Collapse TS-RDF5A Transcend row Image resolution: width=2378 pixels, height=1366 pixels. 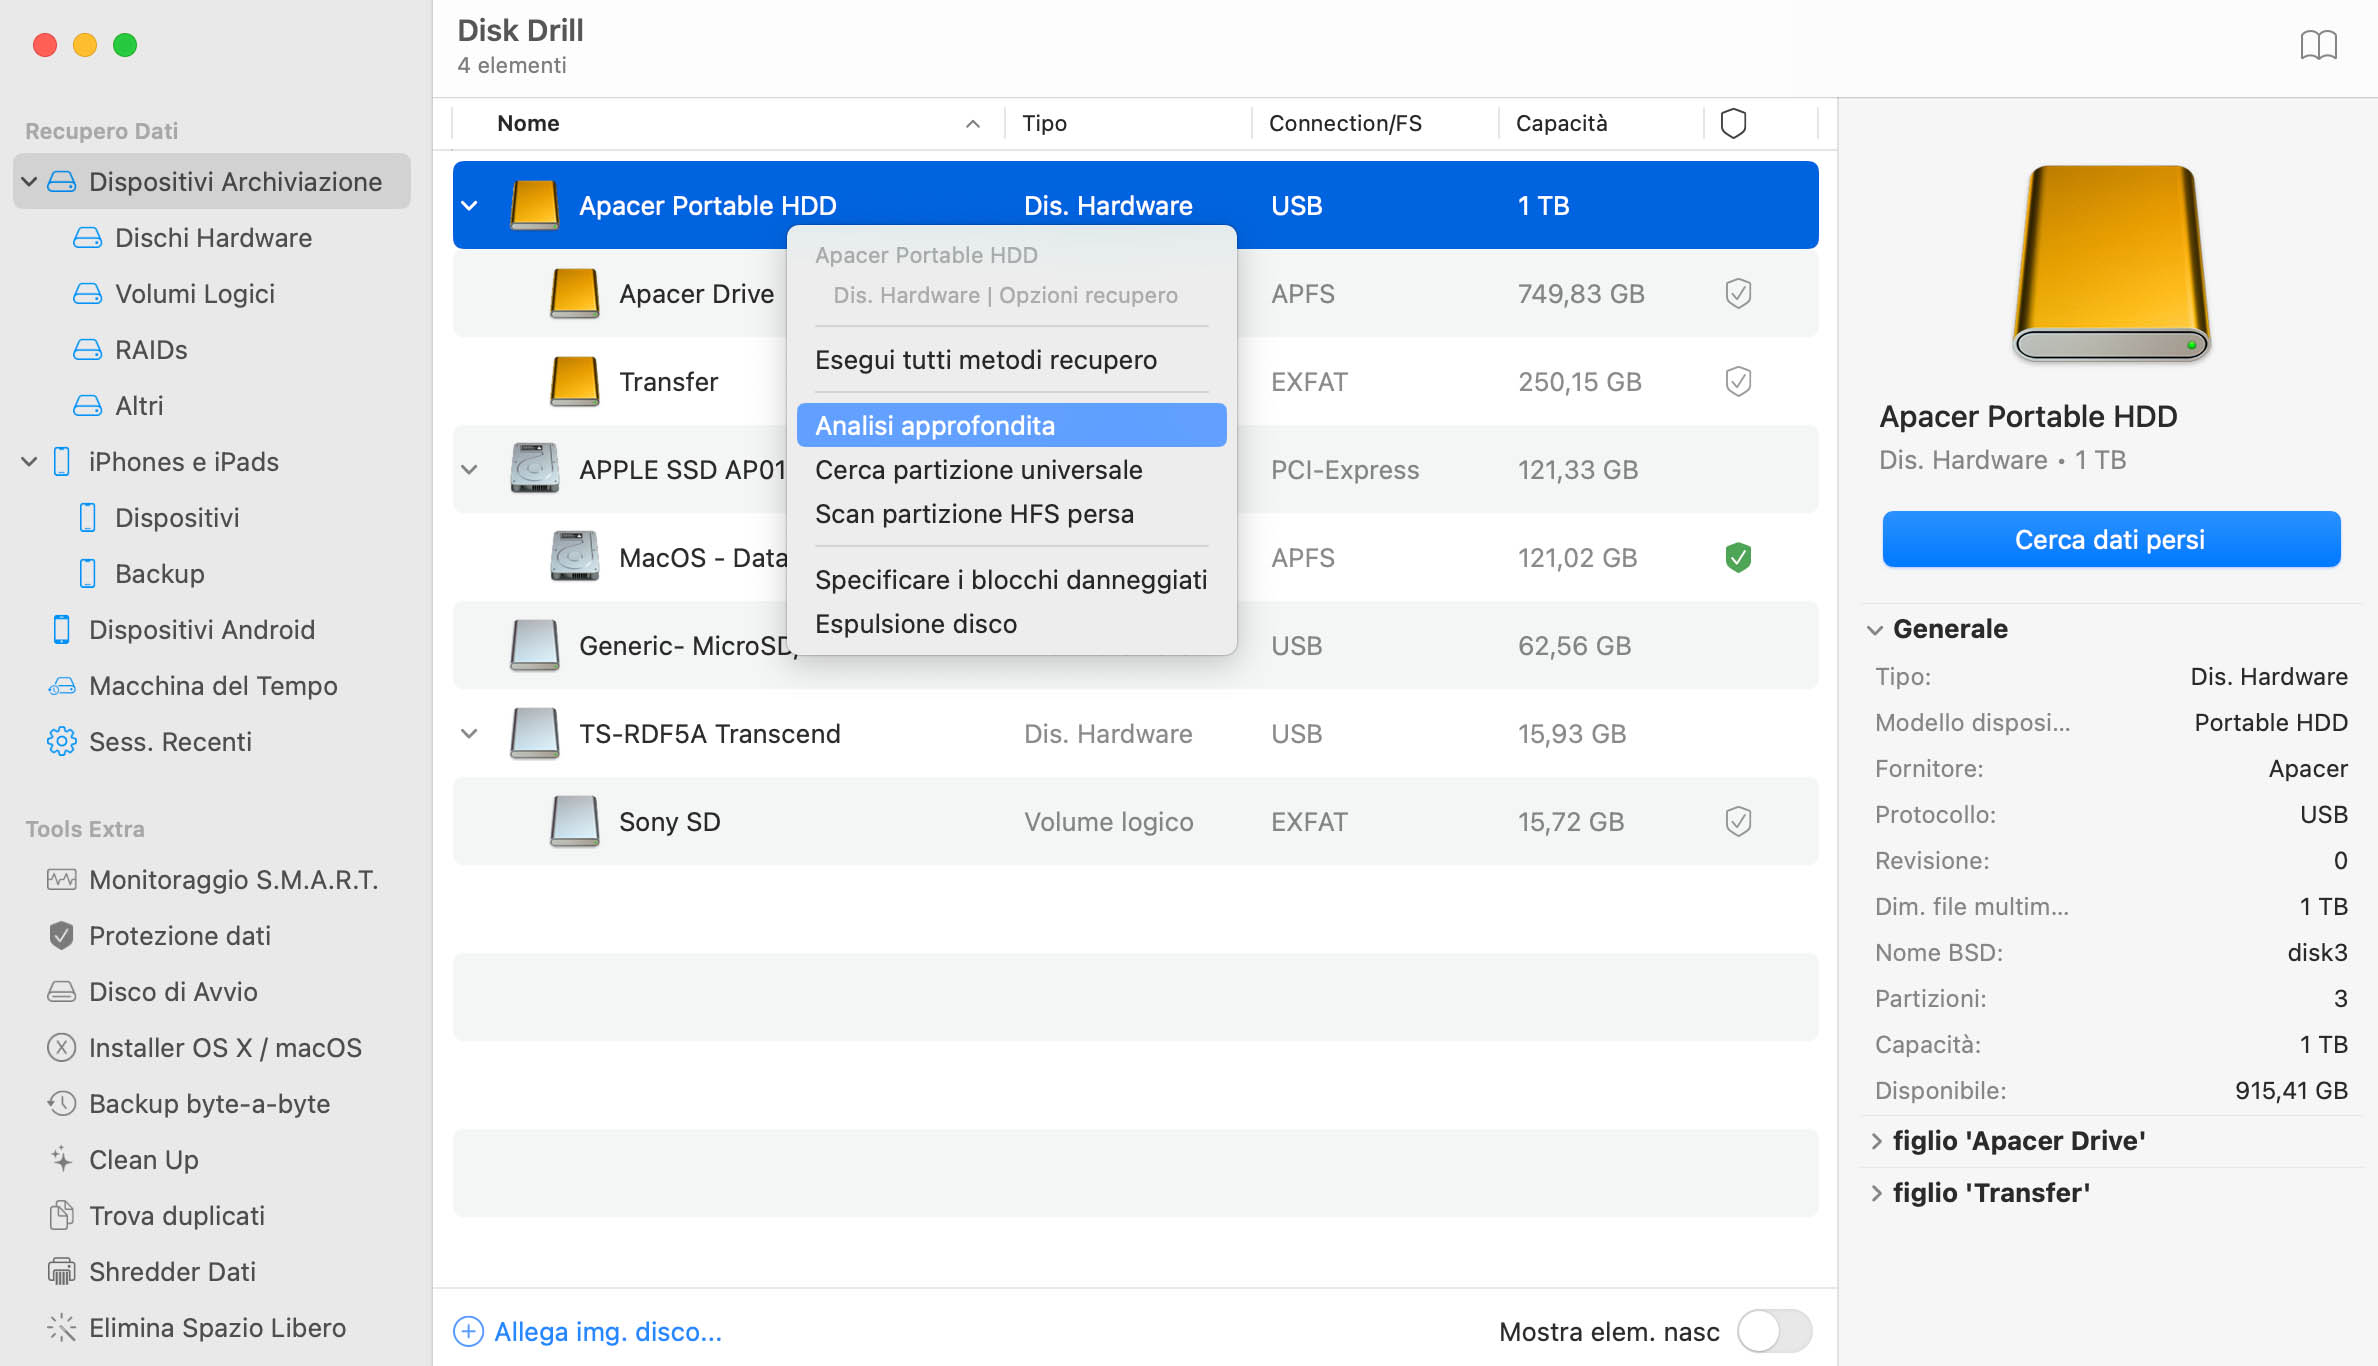coord(469,734)
